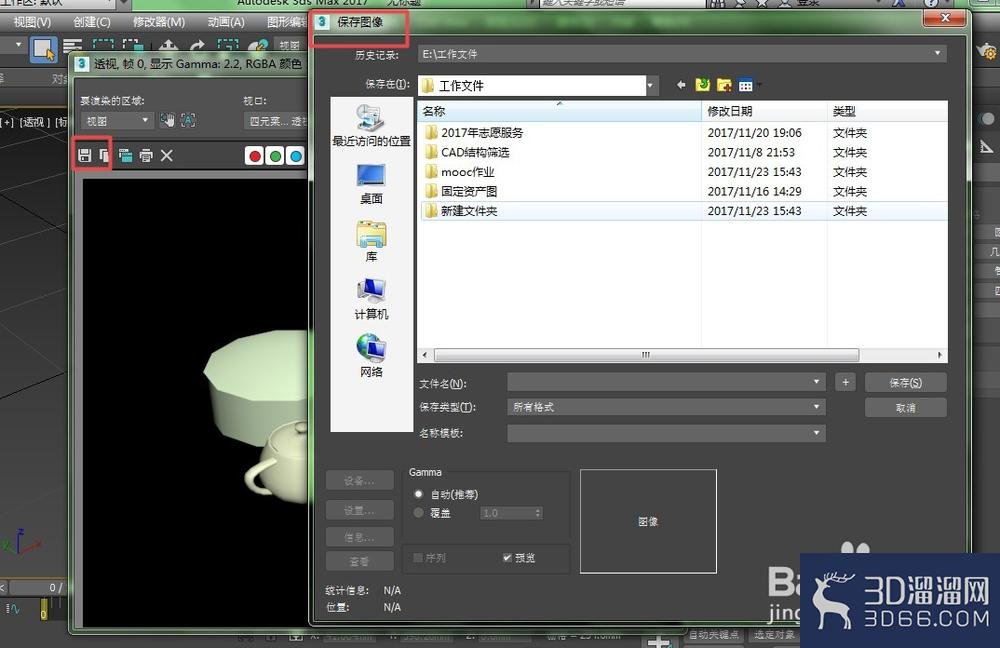1000x648 pixels.
Task: Click the save image icon in render window
Action: (x=84, y=155)
